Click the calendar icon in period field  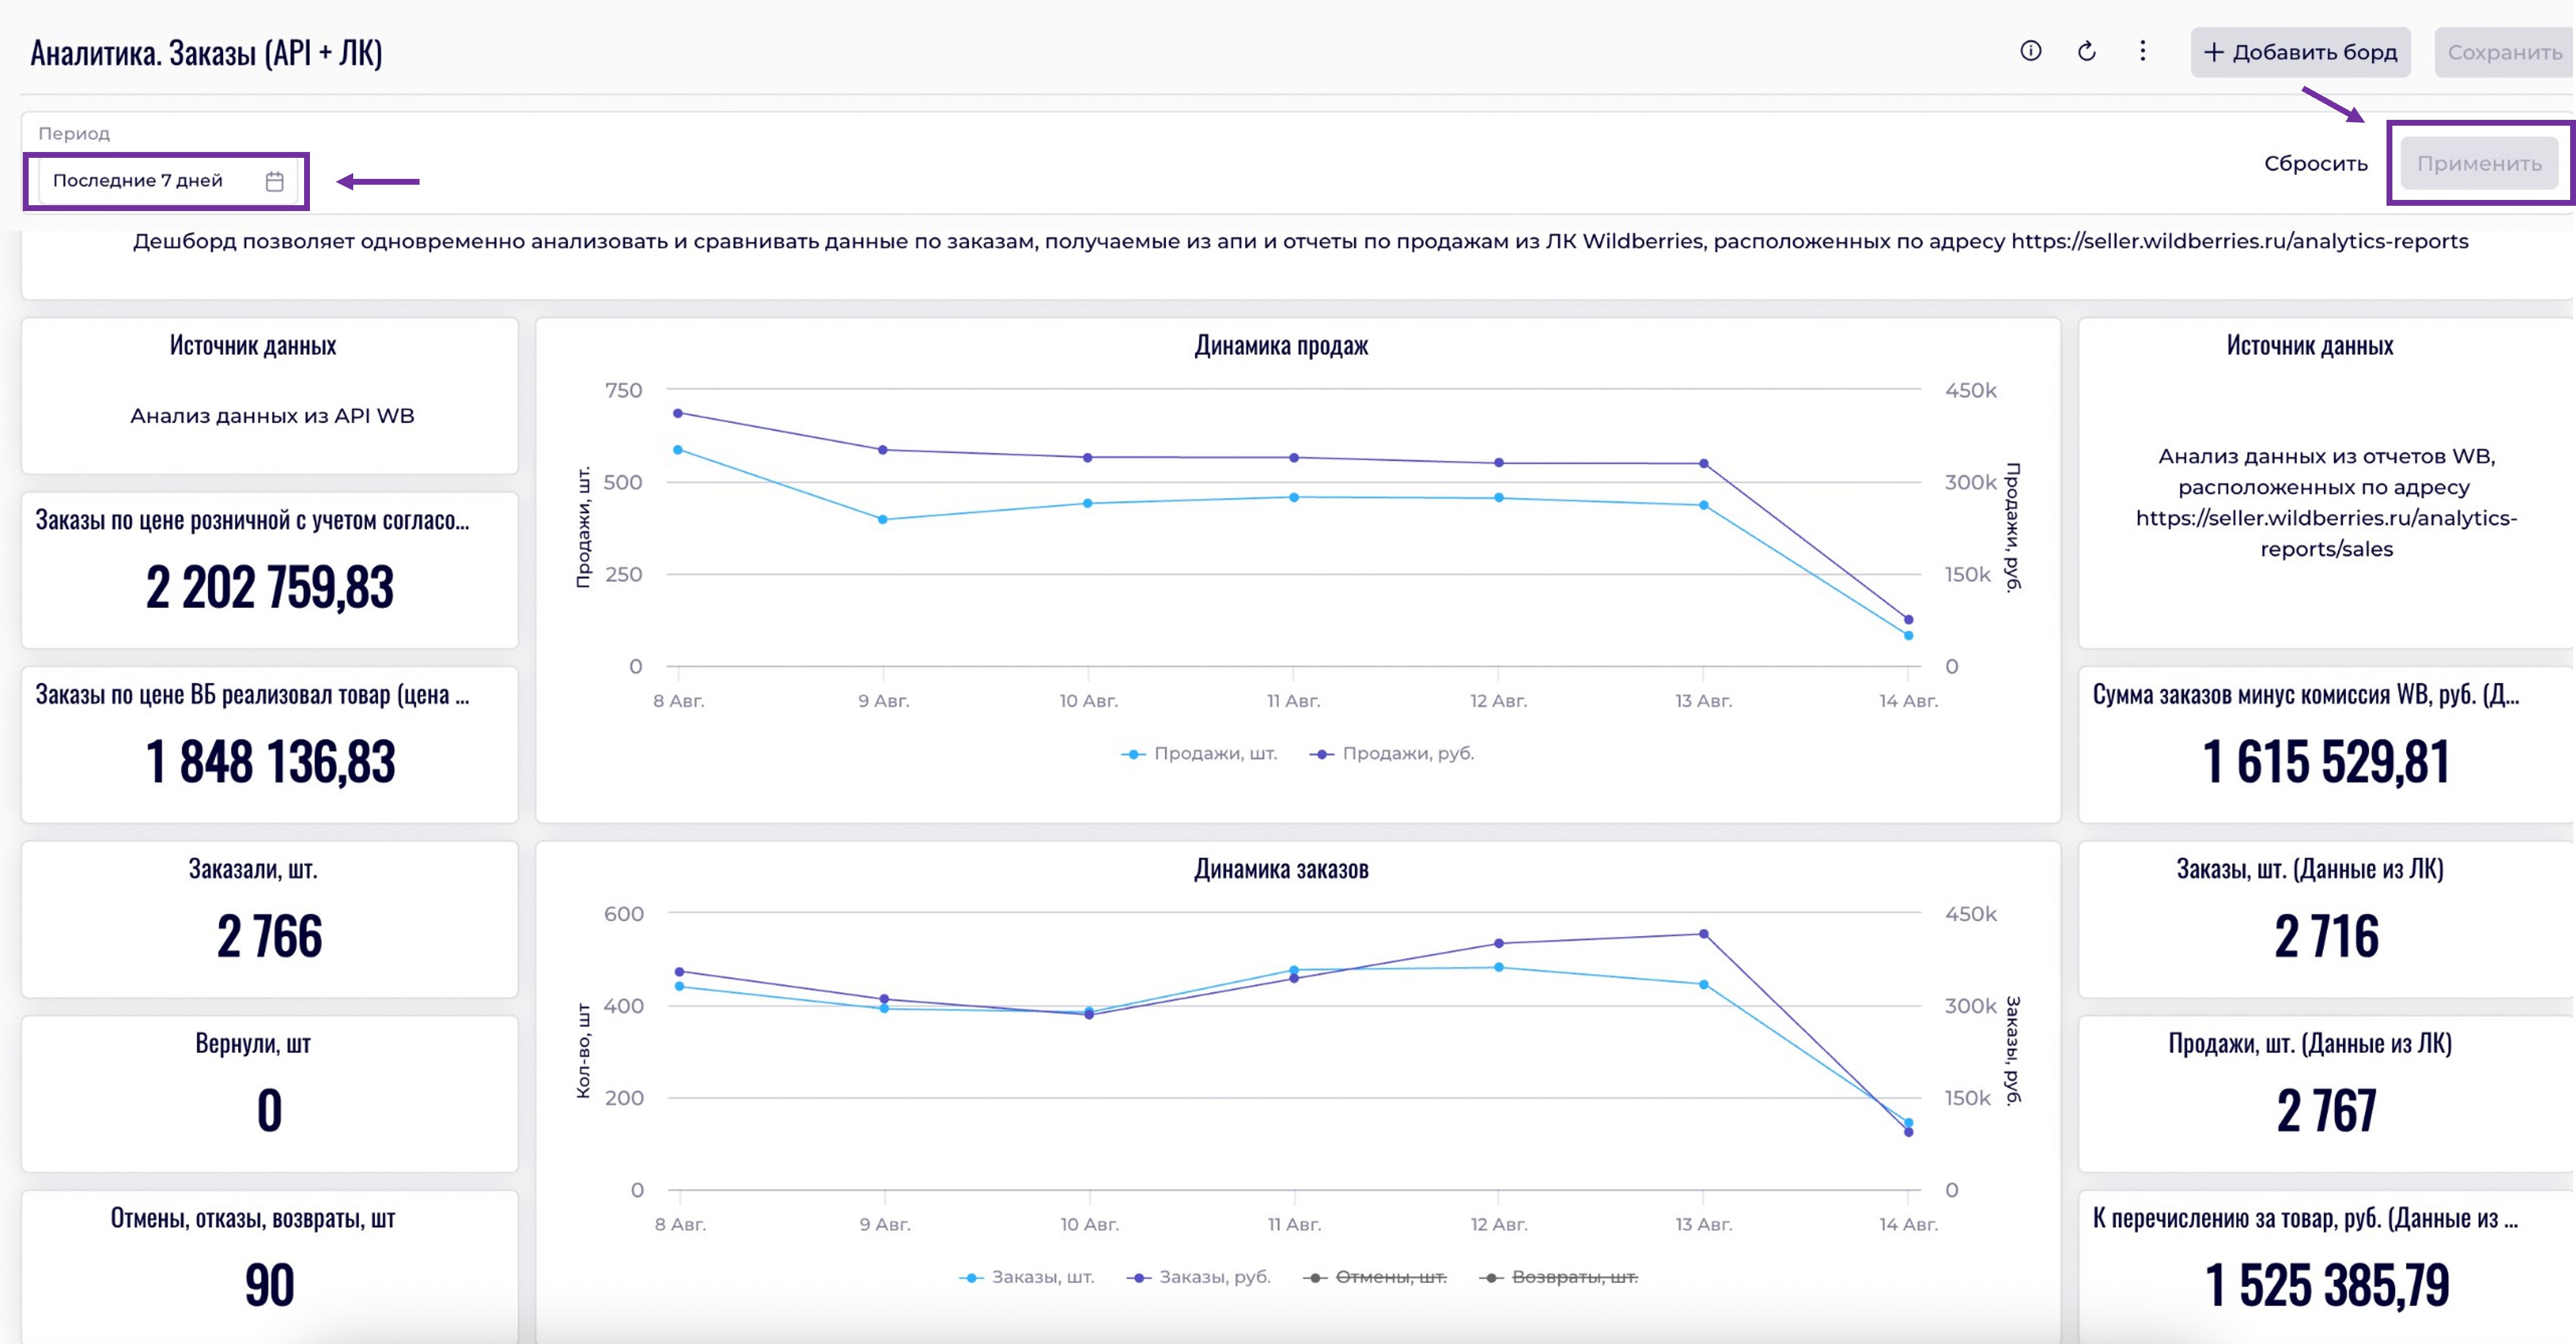click(275, 181)
